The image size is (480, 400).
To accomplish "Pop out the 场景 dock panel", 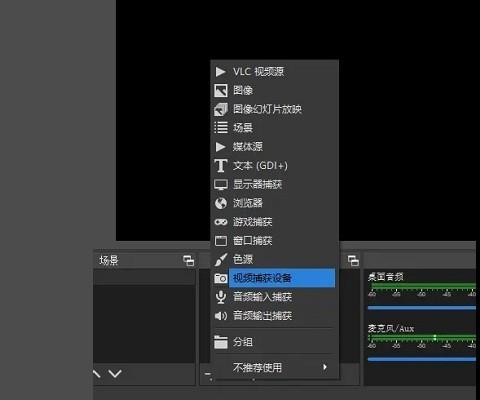I will (x=189, y=261).
